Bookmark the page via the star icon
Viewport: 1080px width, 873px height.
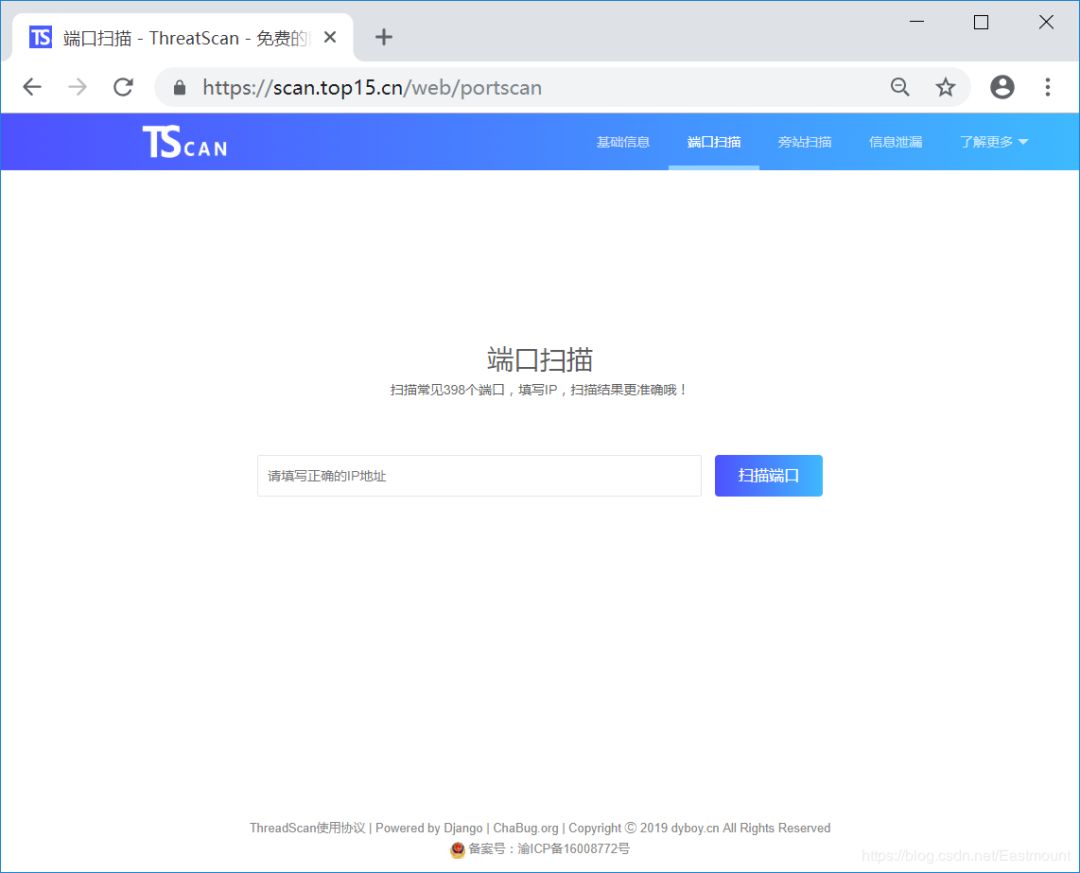(945, 87)
